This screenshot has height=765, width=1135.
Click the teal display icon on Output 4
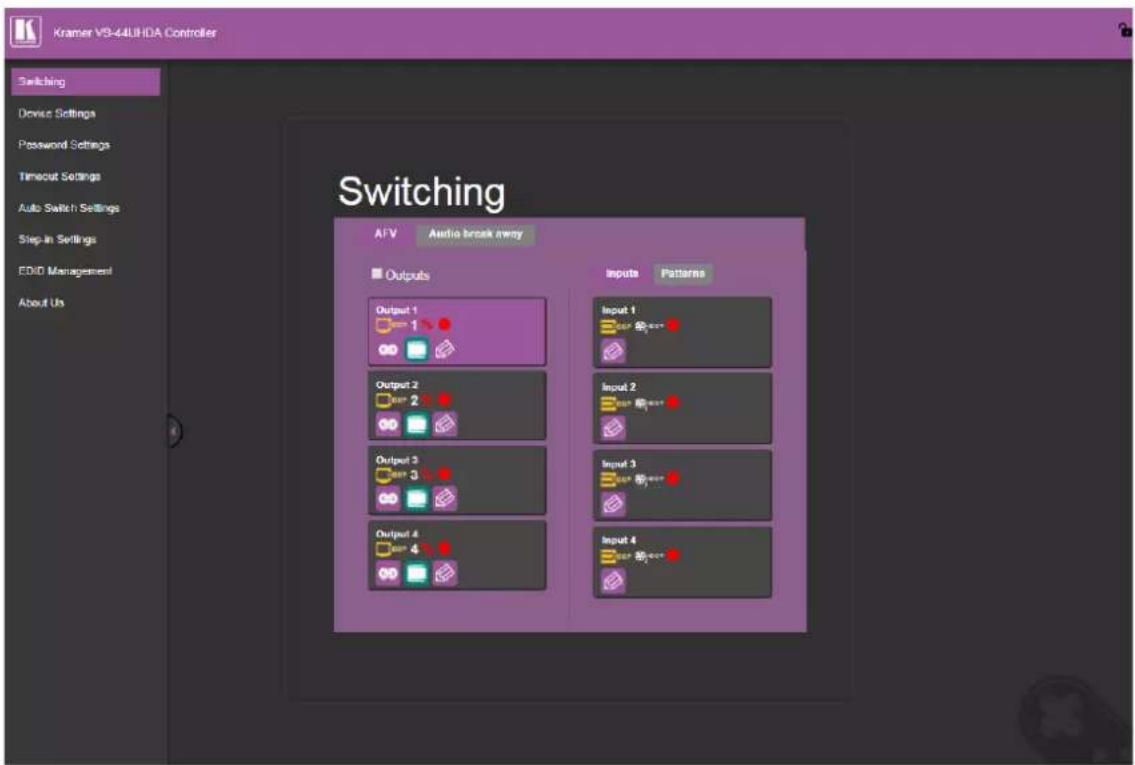(416, 574)
